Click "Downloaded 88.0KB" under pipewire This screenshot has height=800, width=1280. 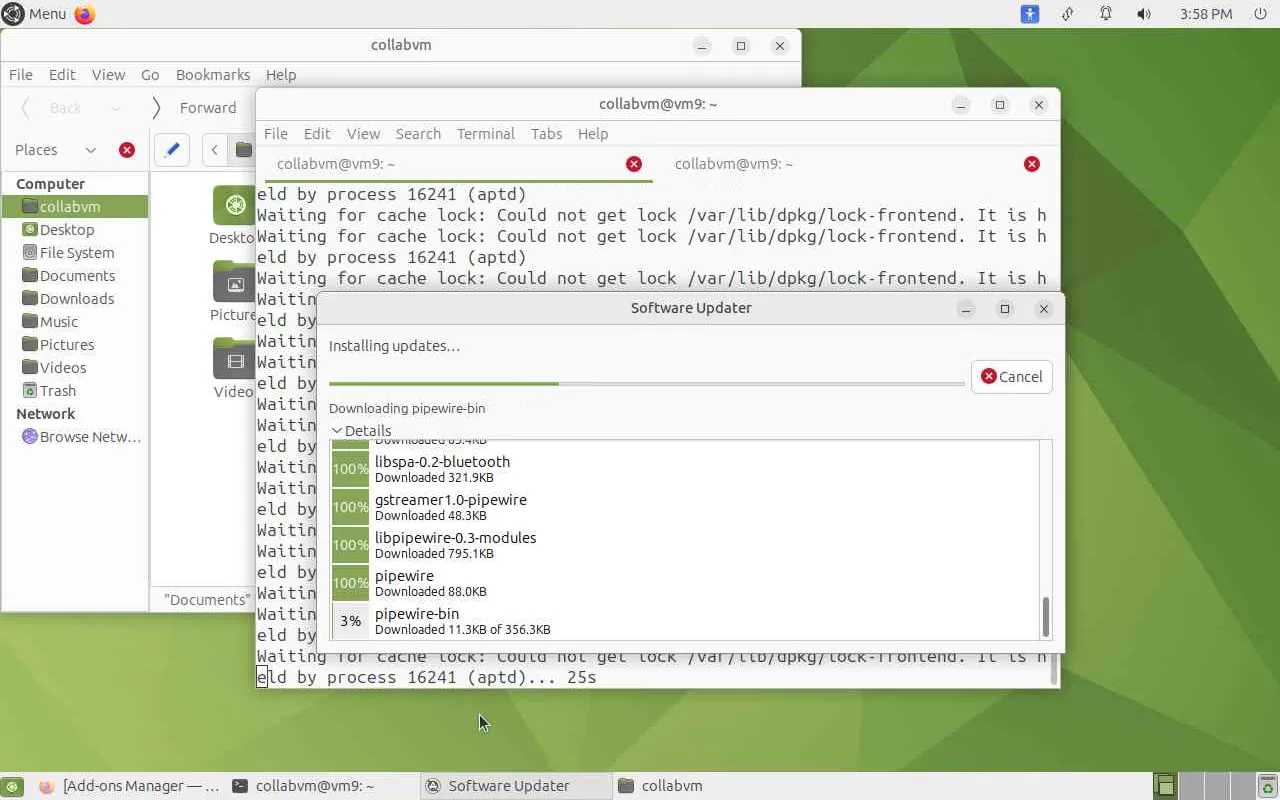[431, 592]
